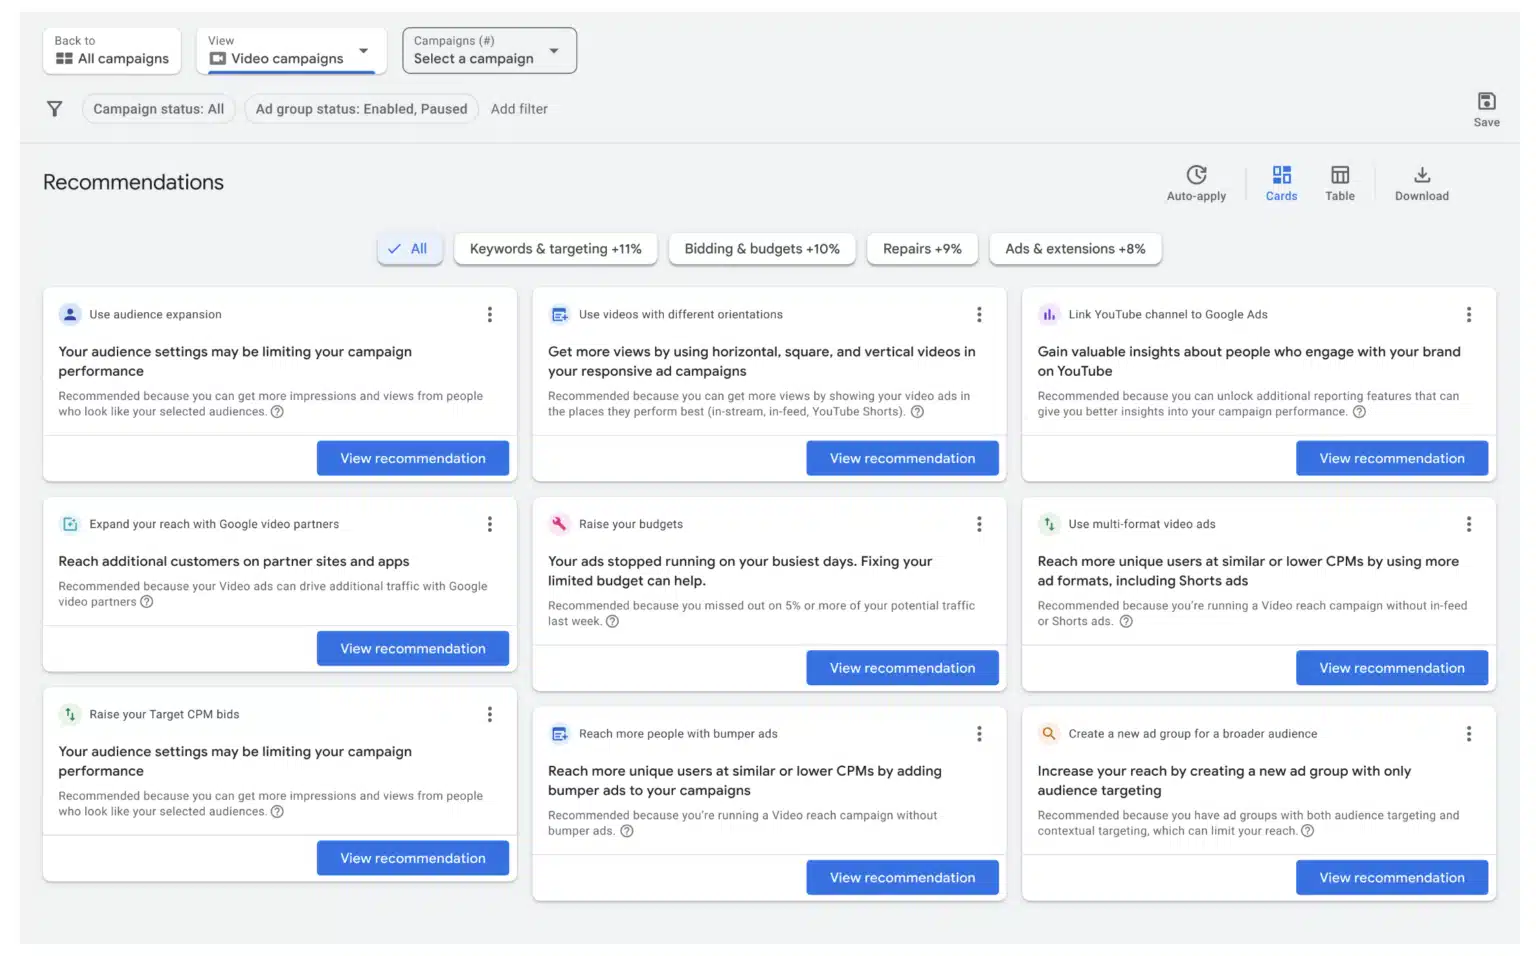Screen dimensions: 1536x956
Task: Click help icon on Raise your budgets card
Action: pyautogui.click(x=613, y=621)
